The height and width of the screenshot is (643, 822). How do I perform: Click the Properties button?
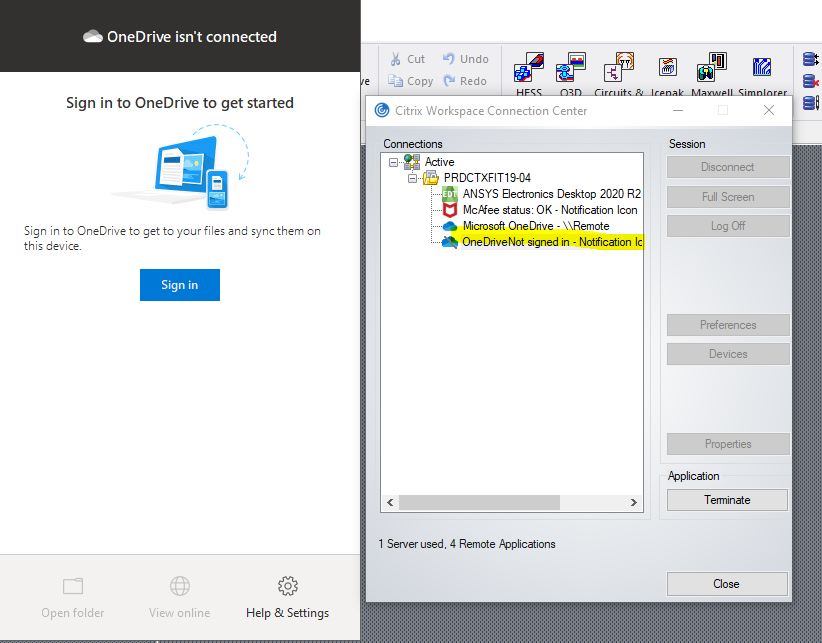(728, 444)
